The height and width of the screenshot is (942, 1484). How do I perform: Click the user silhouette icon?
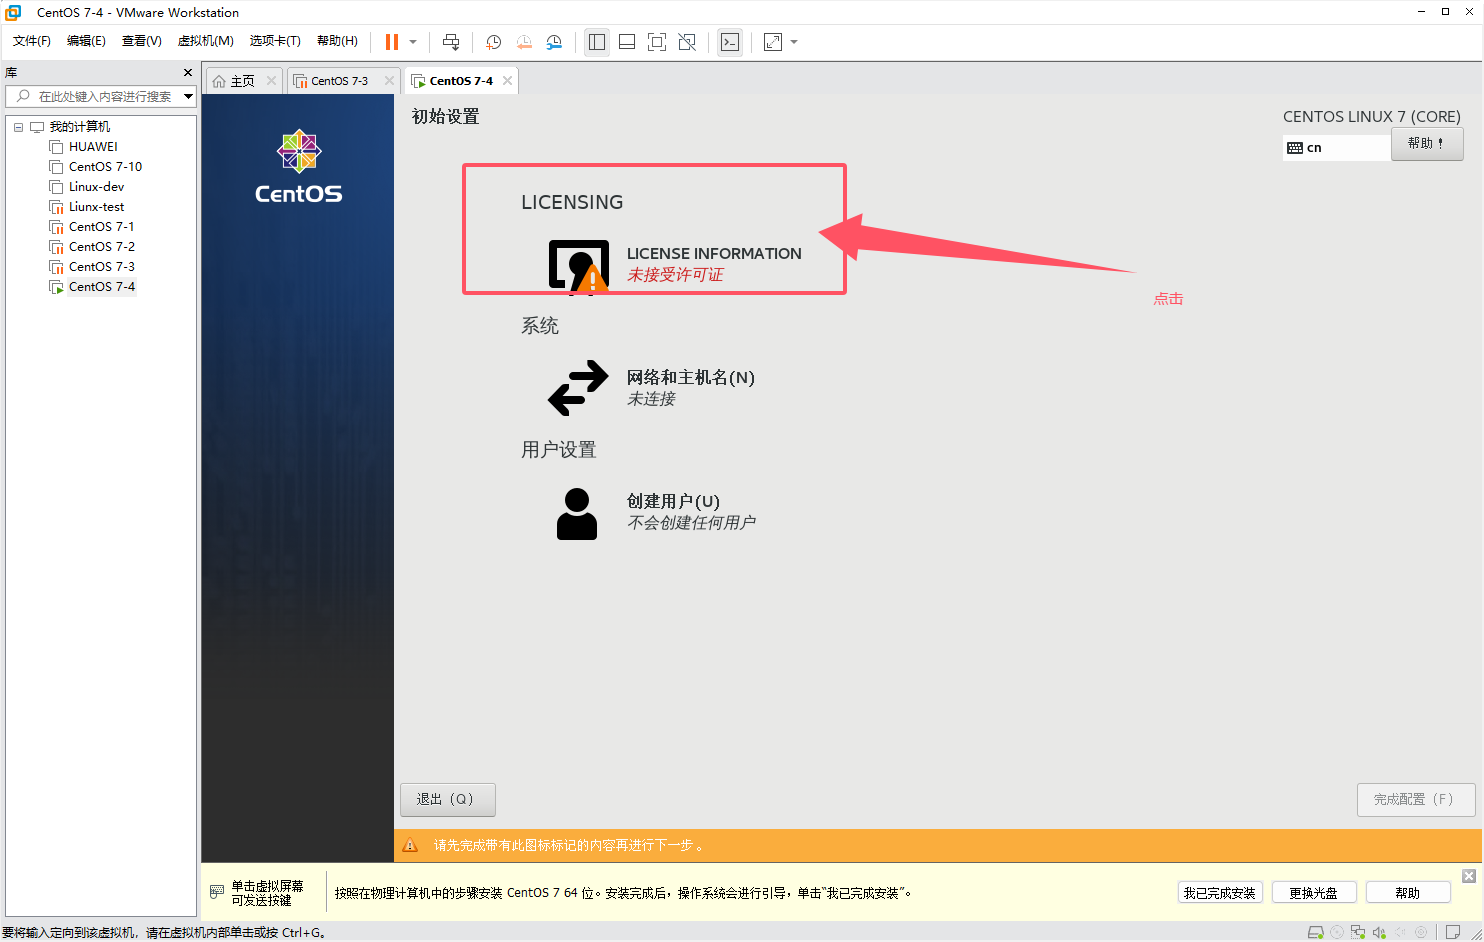[x=576, y=514]
